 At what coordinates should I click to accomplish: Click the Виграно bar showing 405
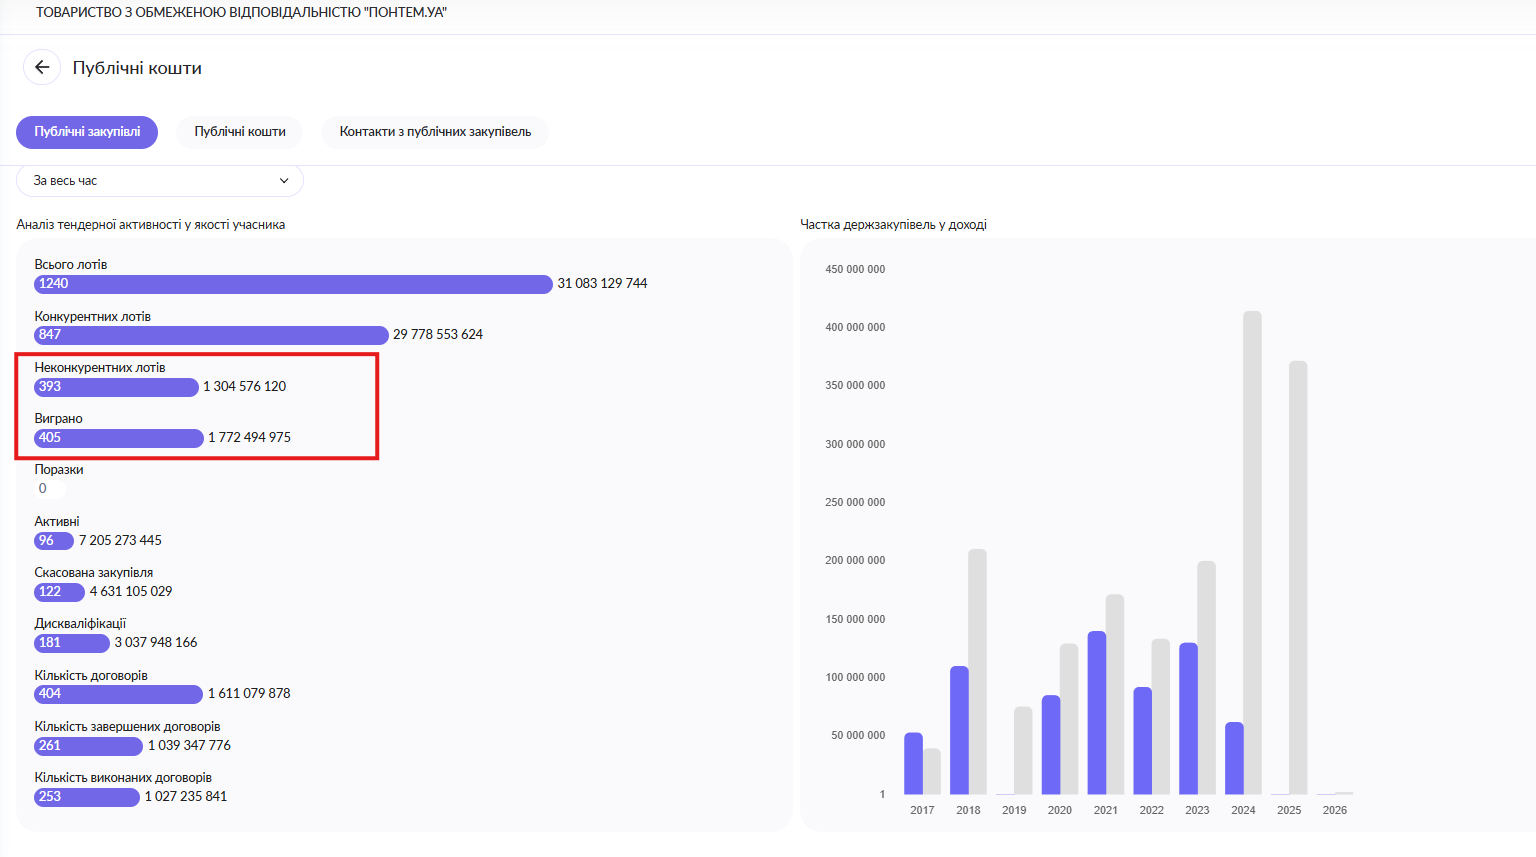(118, 438)
